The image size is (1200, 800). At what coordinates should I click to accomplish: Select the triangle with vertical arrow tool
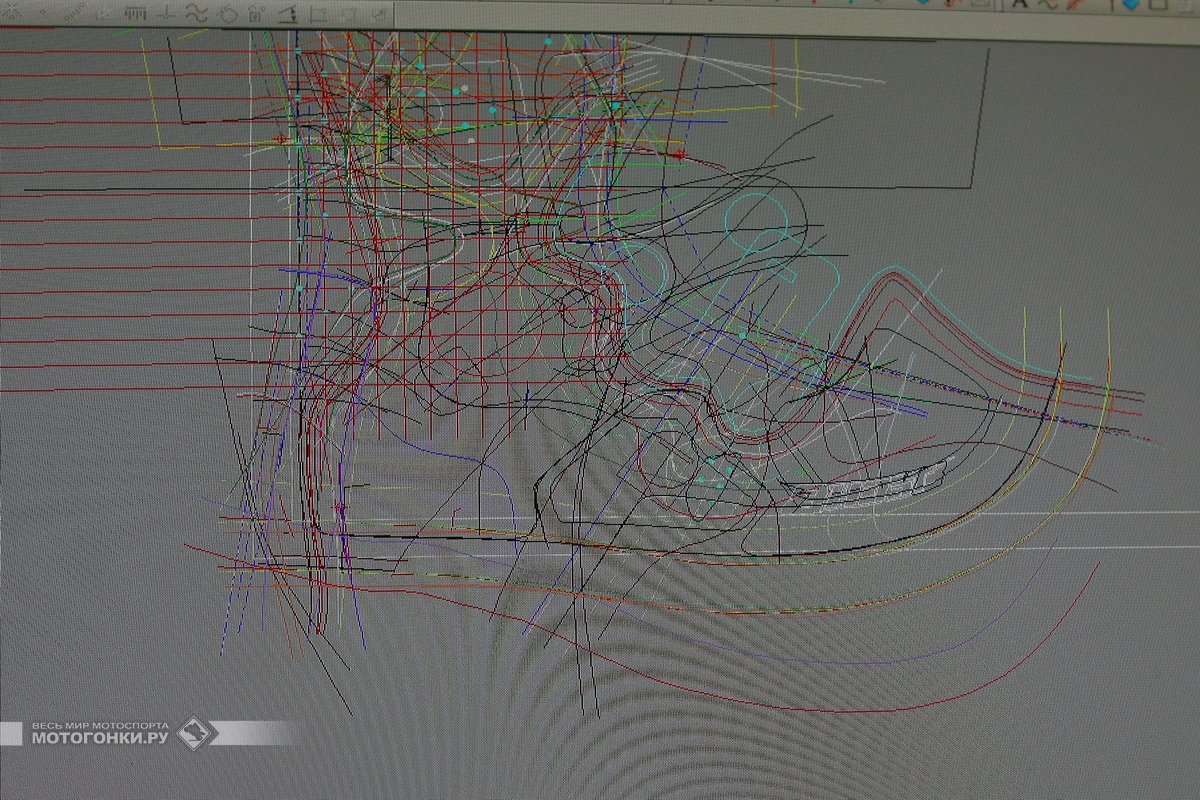288,14
